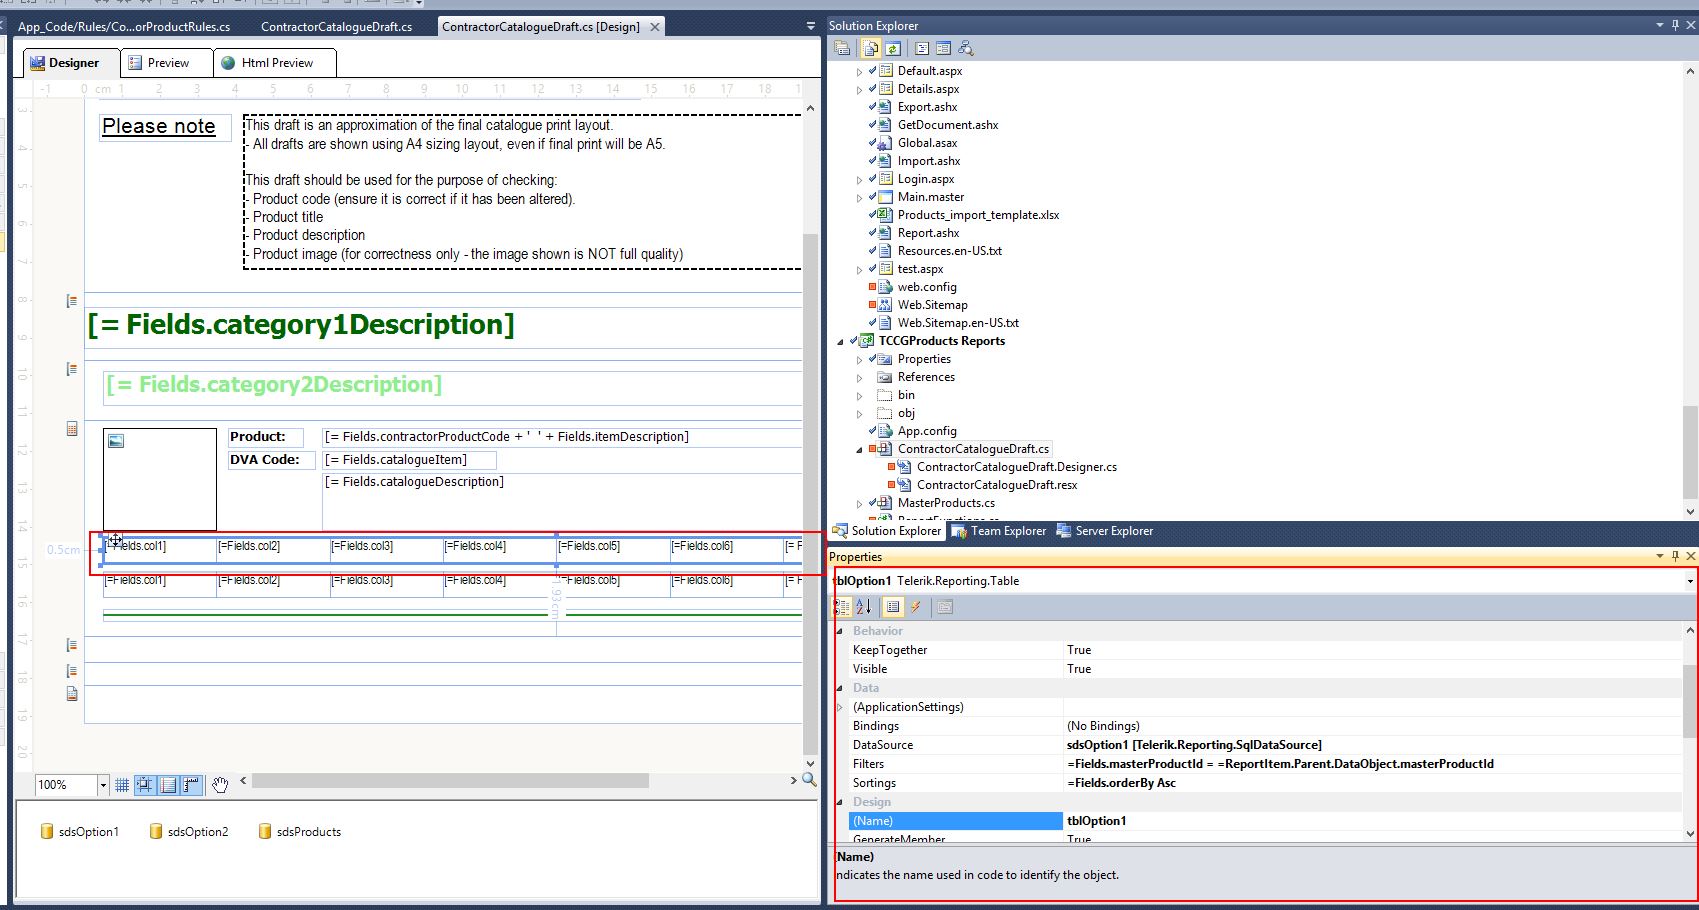Expand the Main.master tree node
This screenshot has width=1699, height=910.
(859, 198)
